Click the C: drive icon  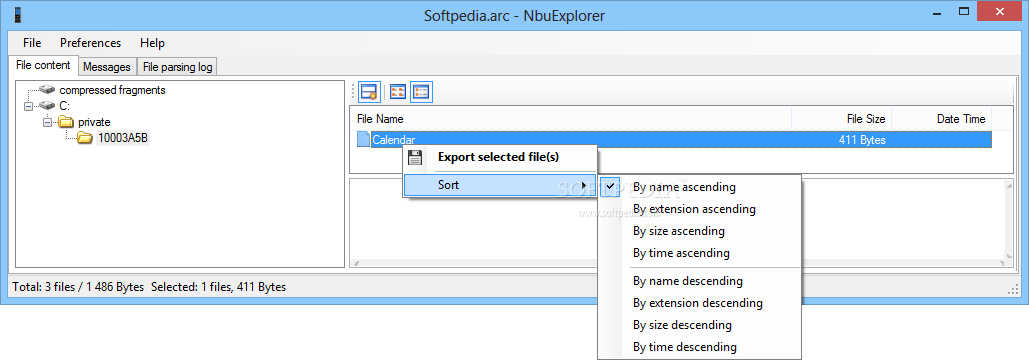pyautogui.click(x=47, y=106)
